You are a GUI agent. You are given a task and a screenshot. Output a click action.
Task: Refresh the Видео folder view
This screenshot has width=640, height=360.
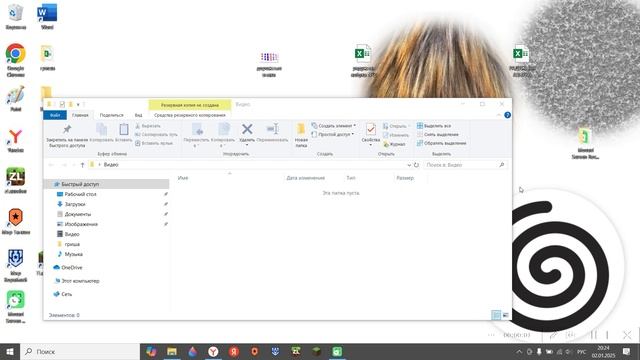click(x=416, y=165)
